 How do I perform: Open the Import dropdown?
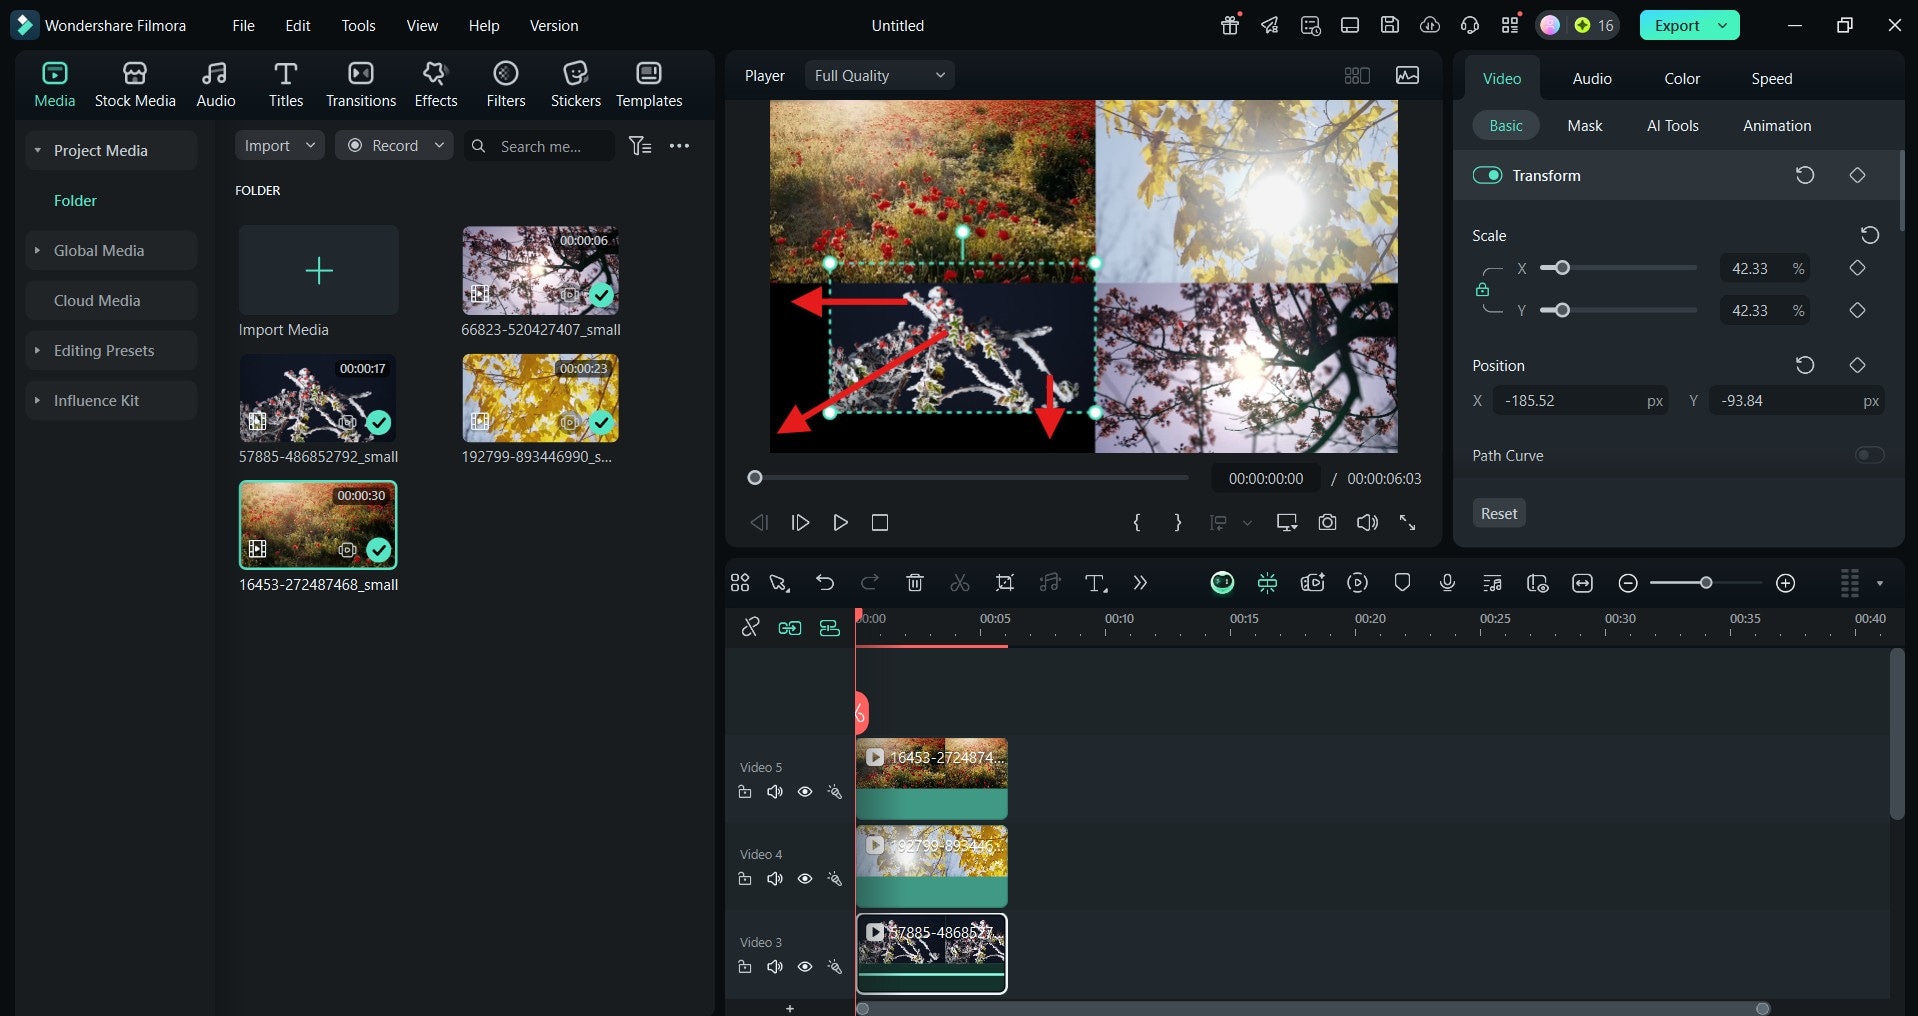pyautogui.click(x=280, y=146)
